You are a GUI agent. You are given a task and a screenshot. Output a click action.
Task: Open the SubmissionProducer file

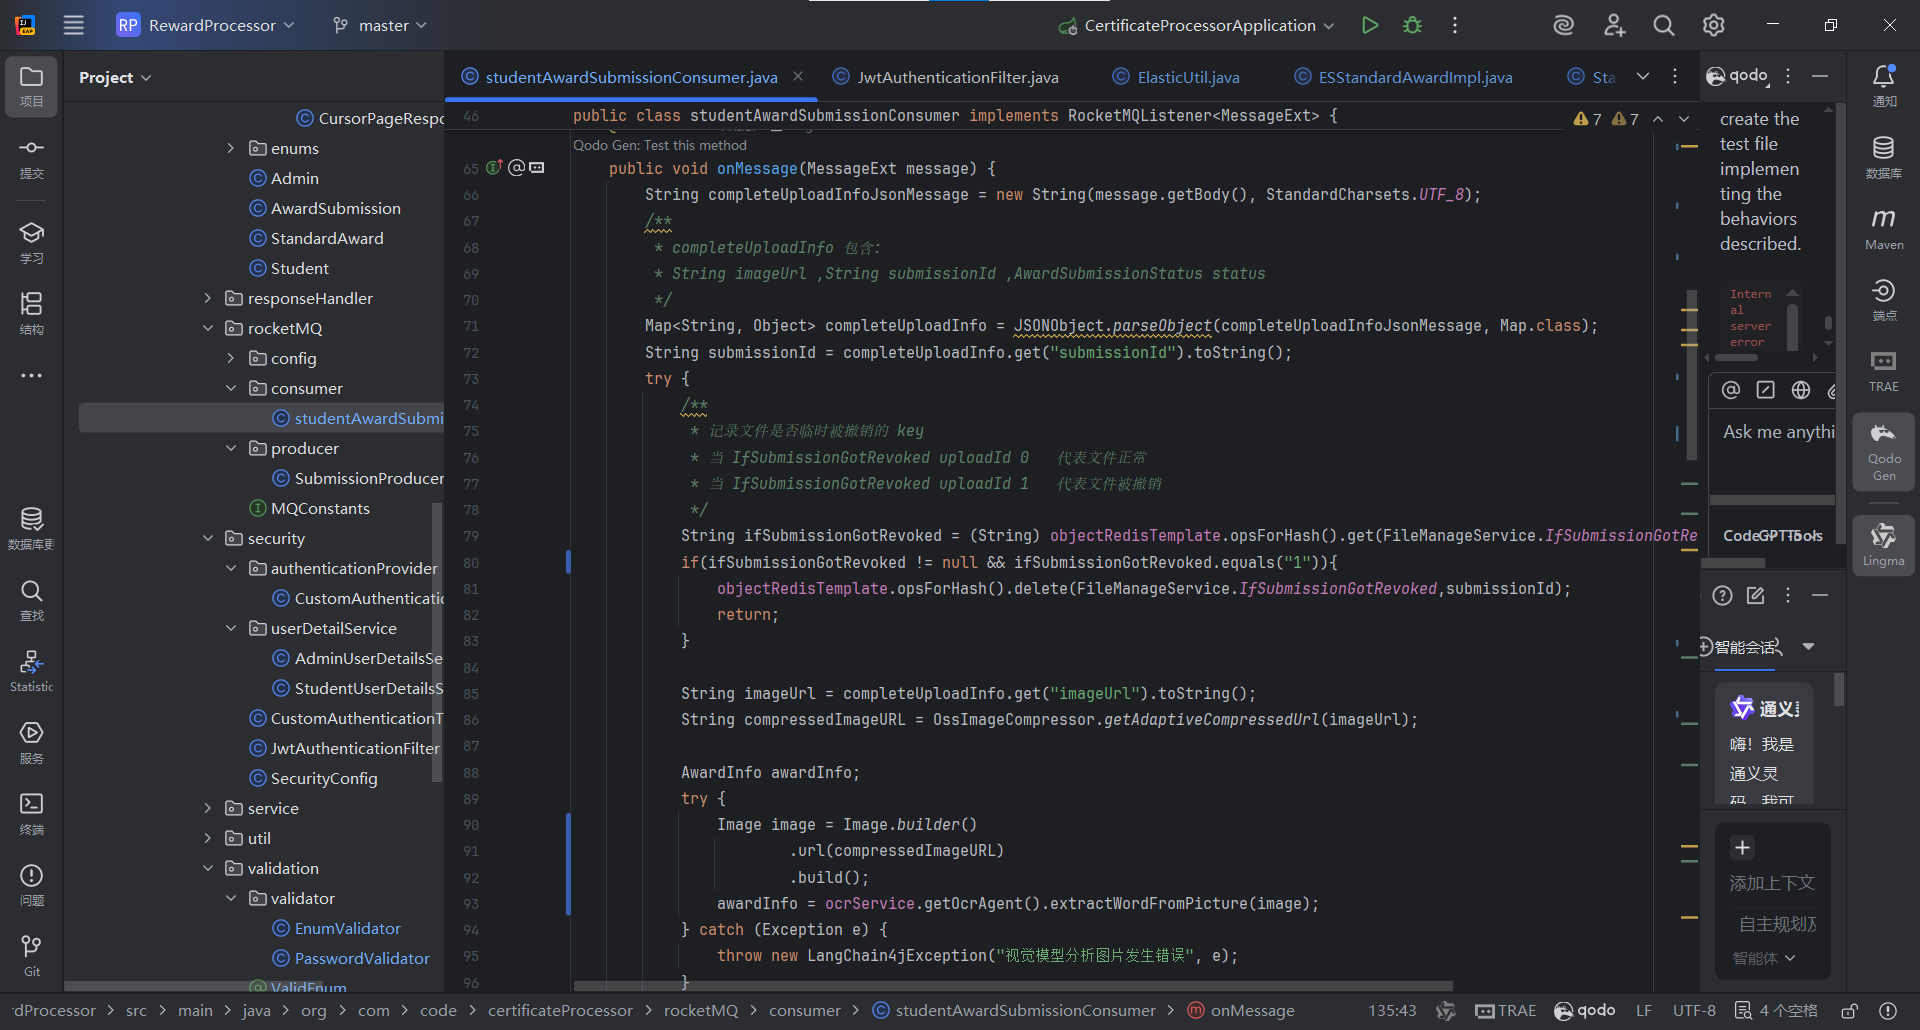(358, 478)
